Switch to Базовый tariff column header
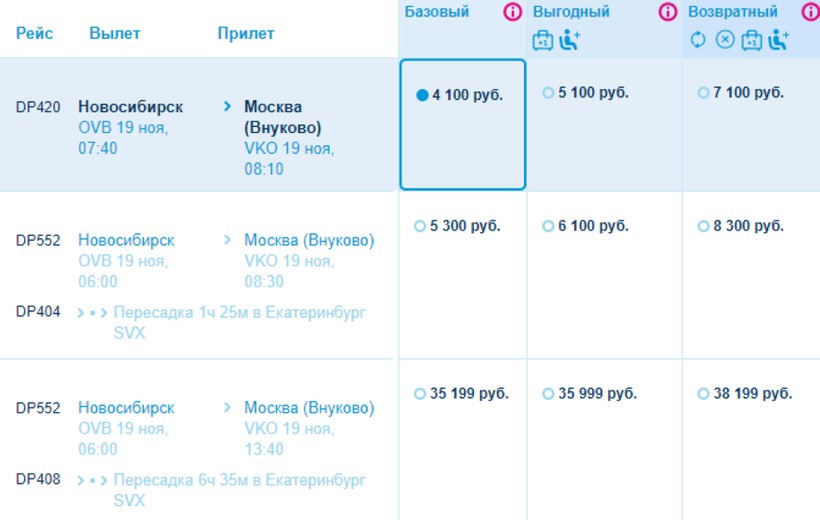The height and width of the screenshot is (520, 820). (x=437, y=12)
